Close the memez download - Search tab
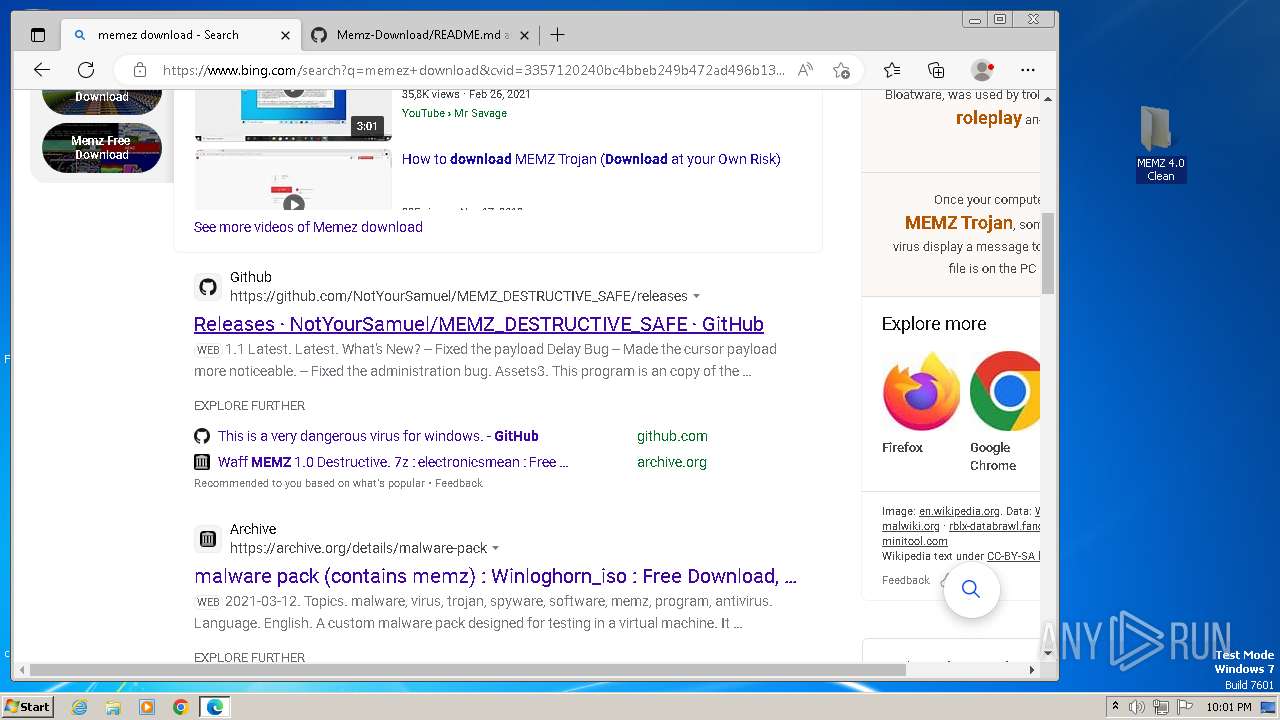 (285, 35)
